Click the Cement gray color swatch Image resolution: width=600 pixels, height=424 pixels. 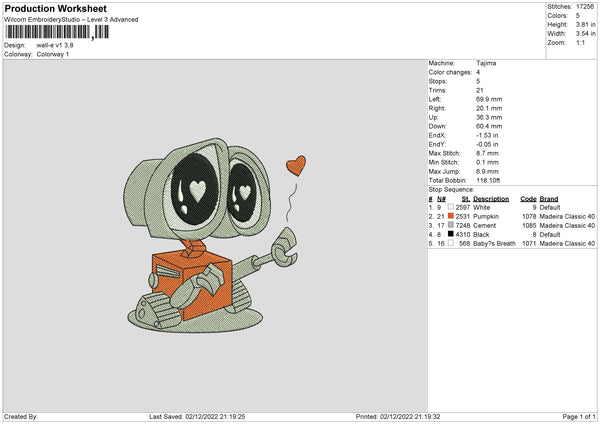(x=451, y=225)
